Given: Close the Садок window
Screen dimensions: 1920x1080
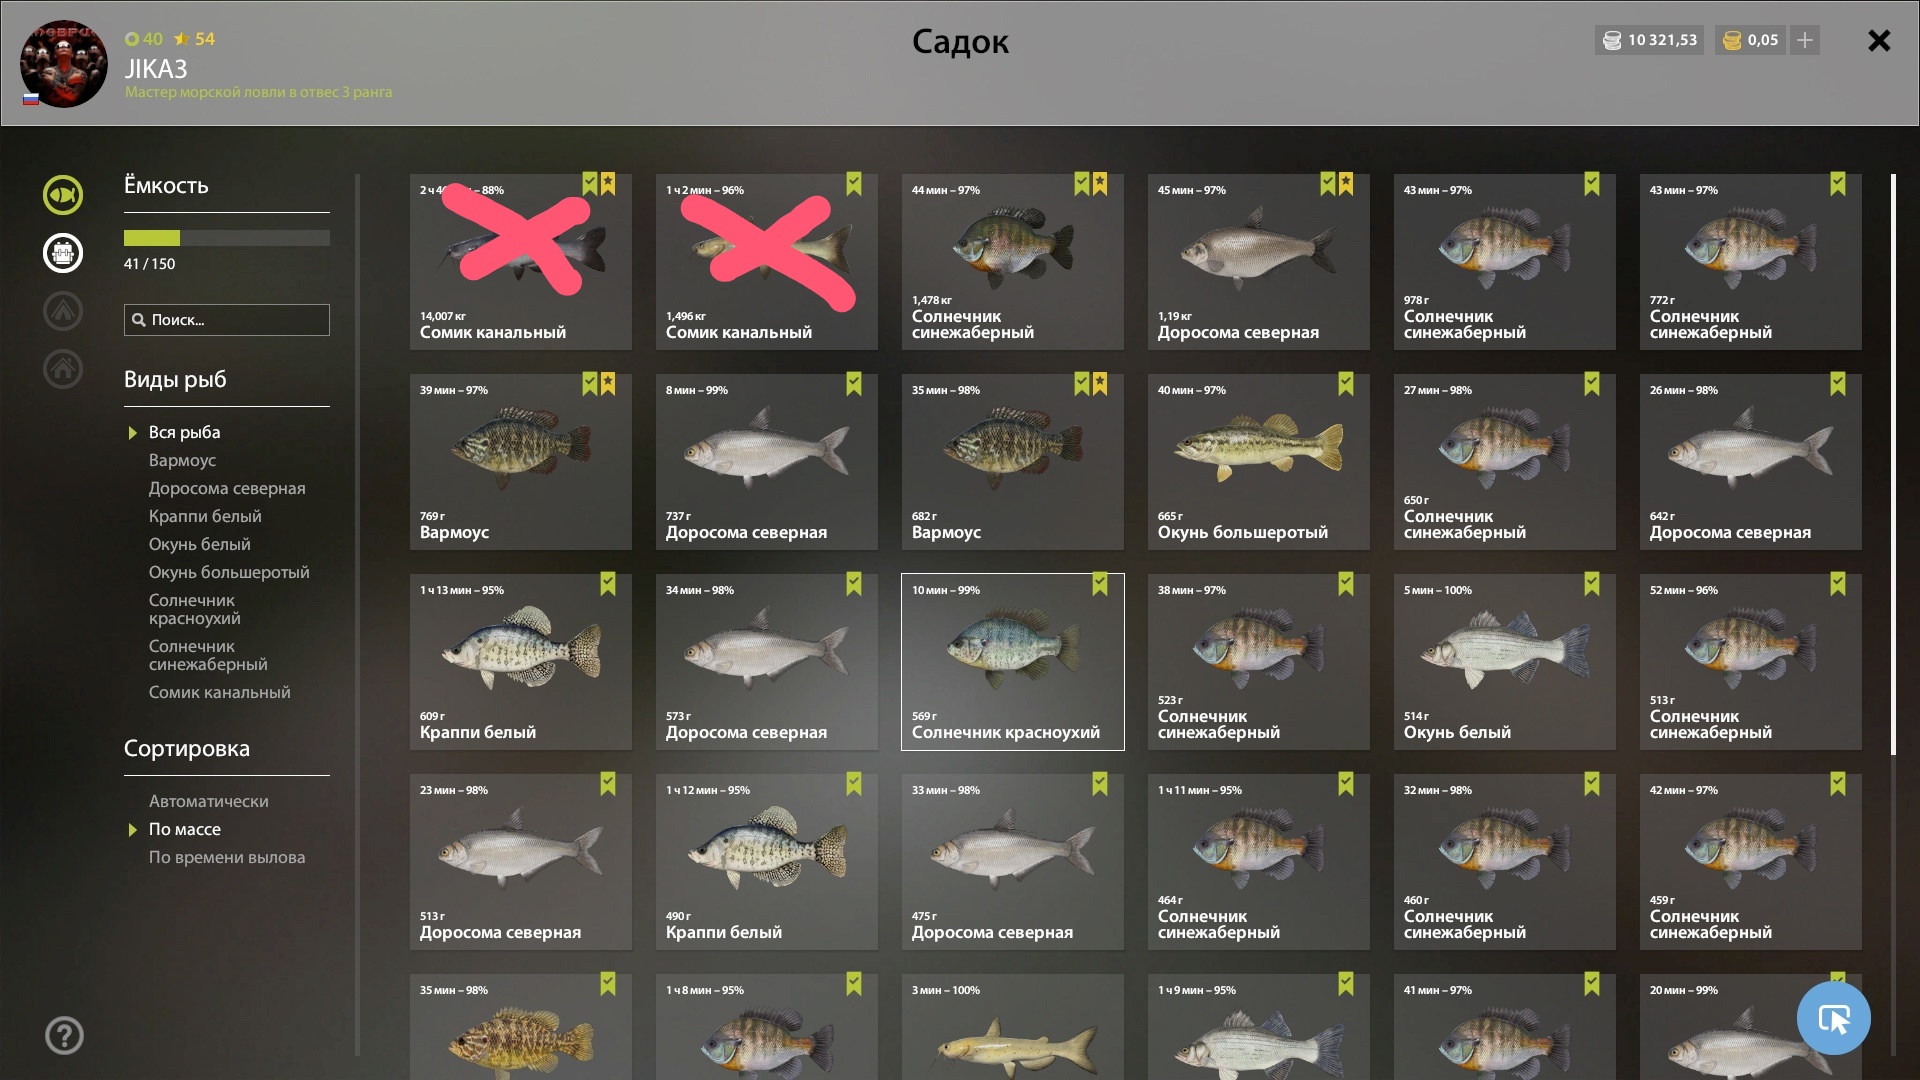Looking at the screenshot, I should tap(1879, 40).
